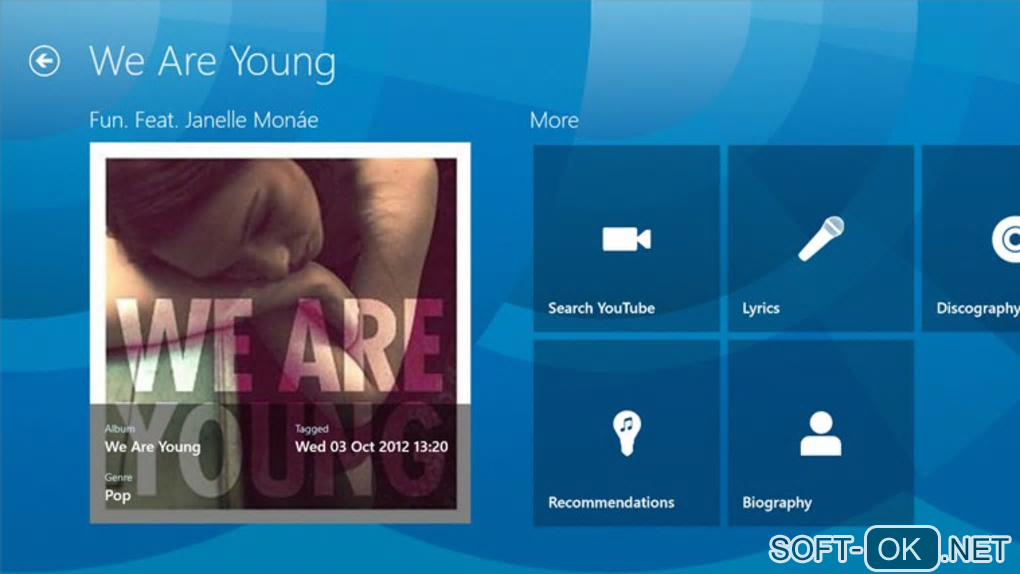
Task: Click the page title We Are Young
Action: point(212,62)
